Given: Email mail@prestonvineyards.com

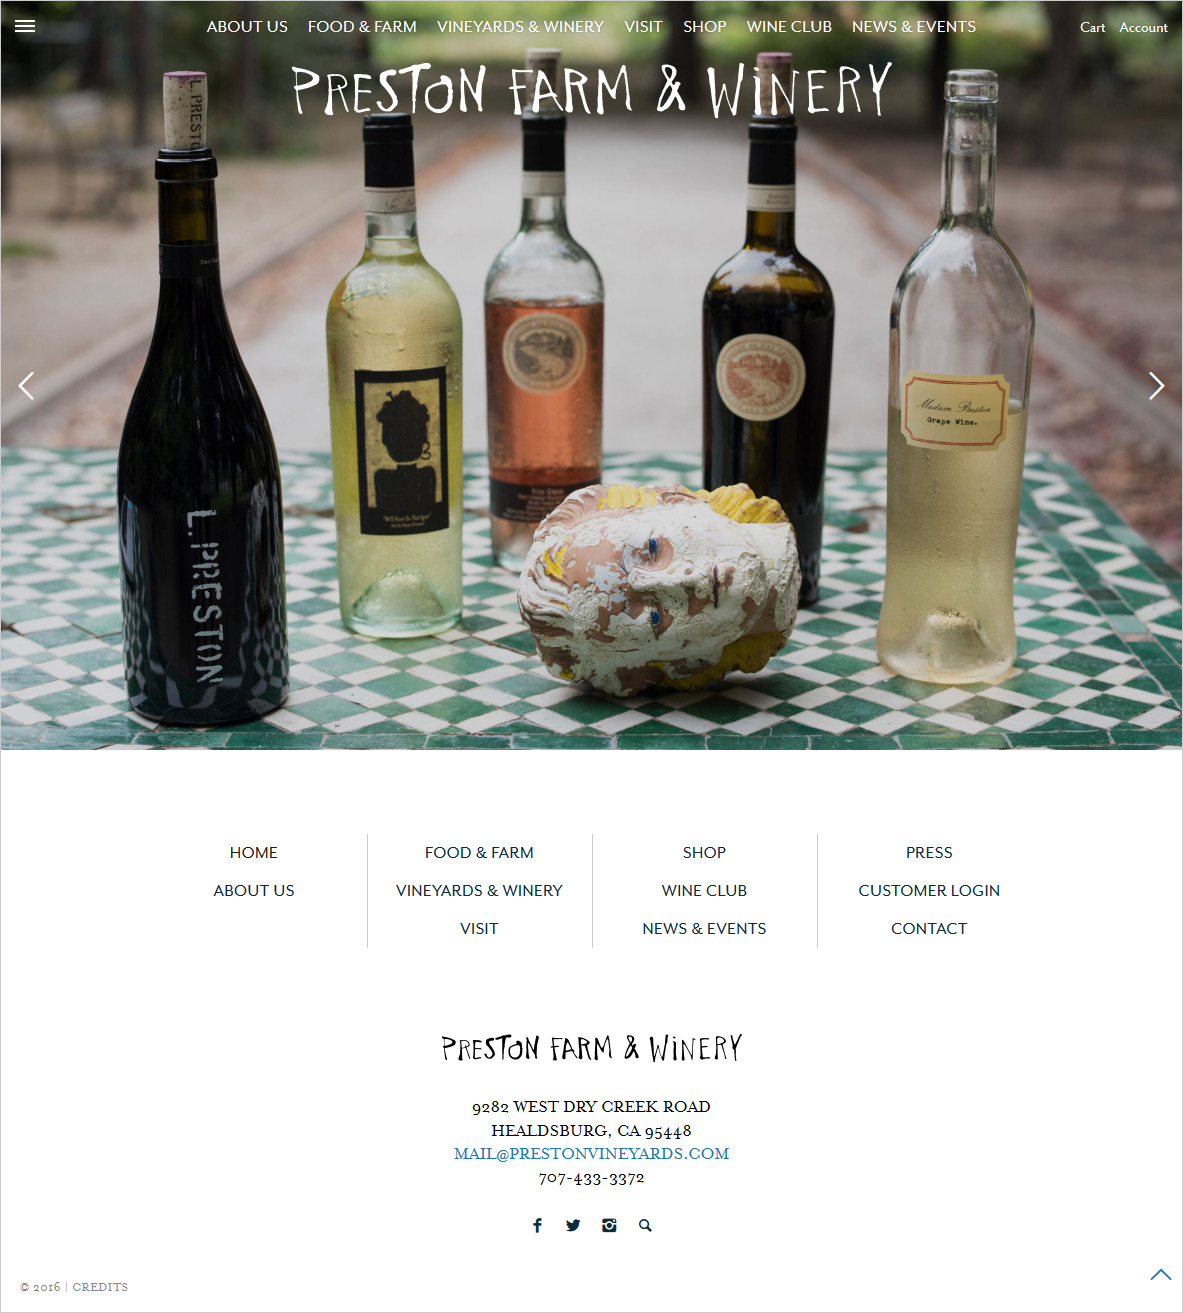Looking at the screenshot, I should (x=591, y=1154).
